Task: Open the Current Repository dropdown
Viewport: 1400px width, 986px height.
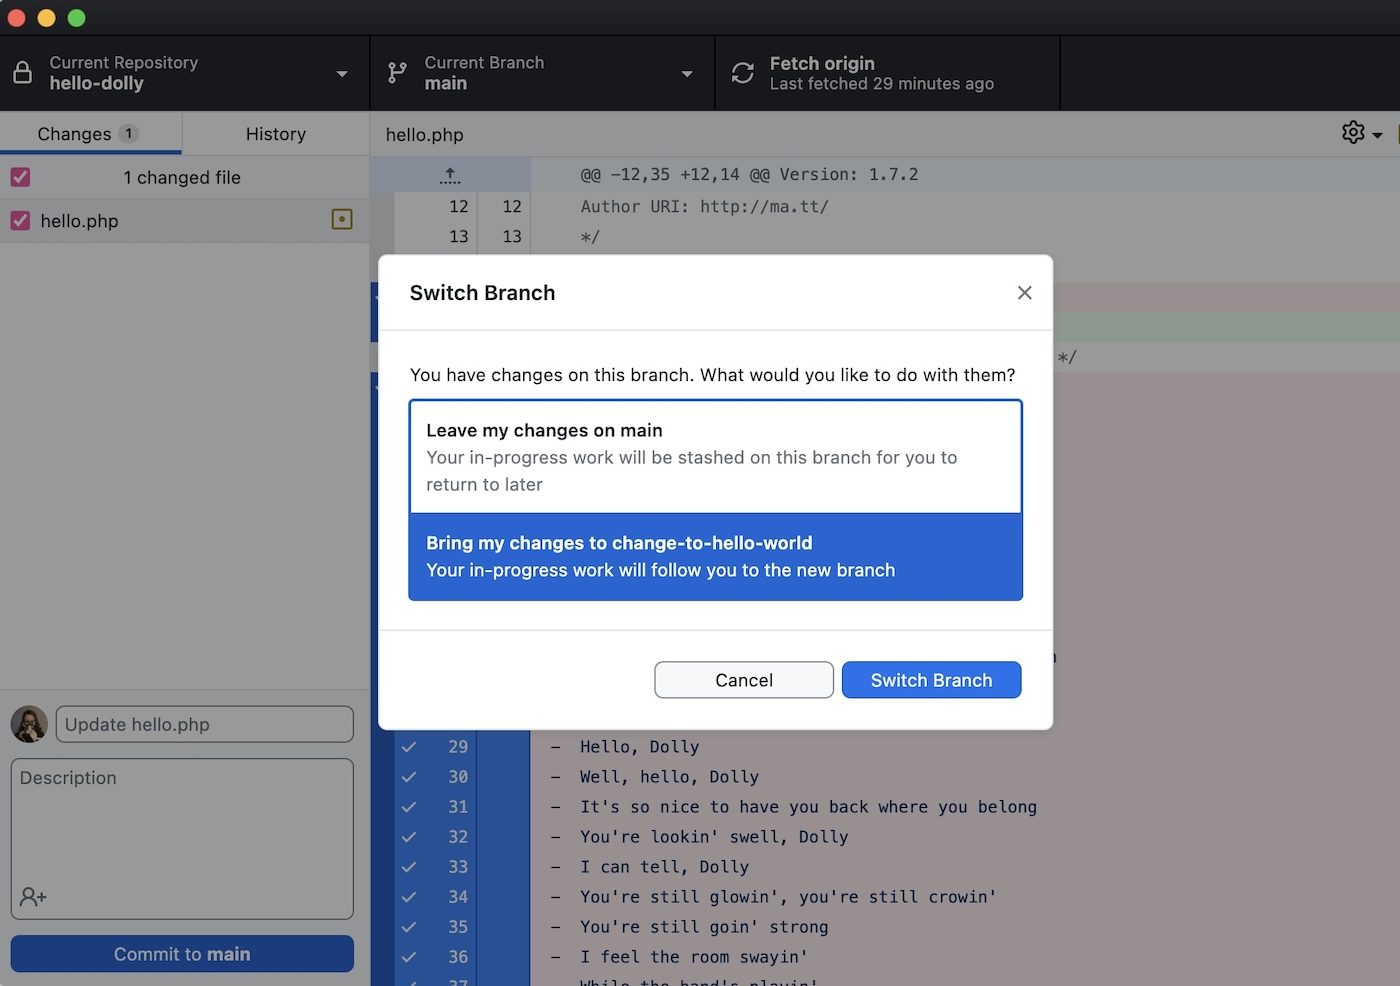Action: pos(341,73)
